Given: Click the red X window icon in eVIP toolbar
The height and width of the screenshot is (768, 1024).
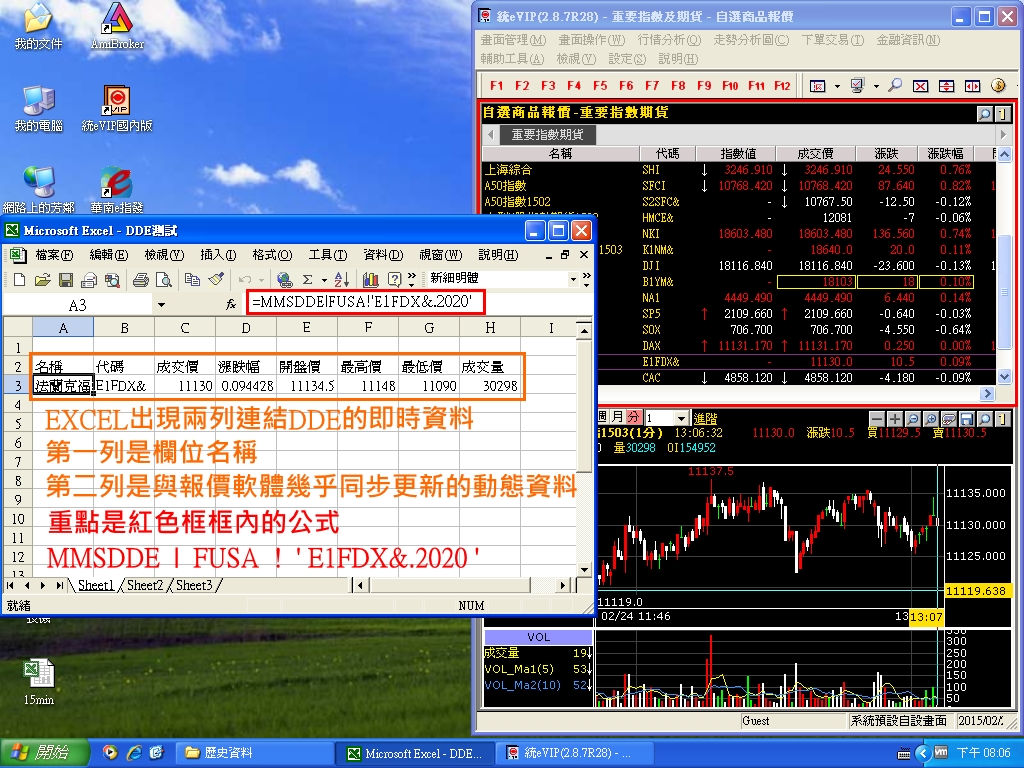Looking at the screenshot, I should point(920,86).
